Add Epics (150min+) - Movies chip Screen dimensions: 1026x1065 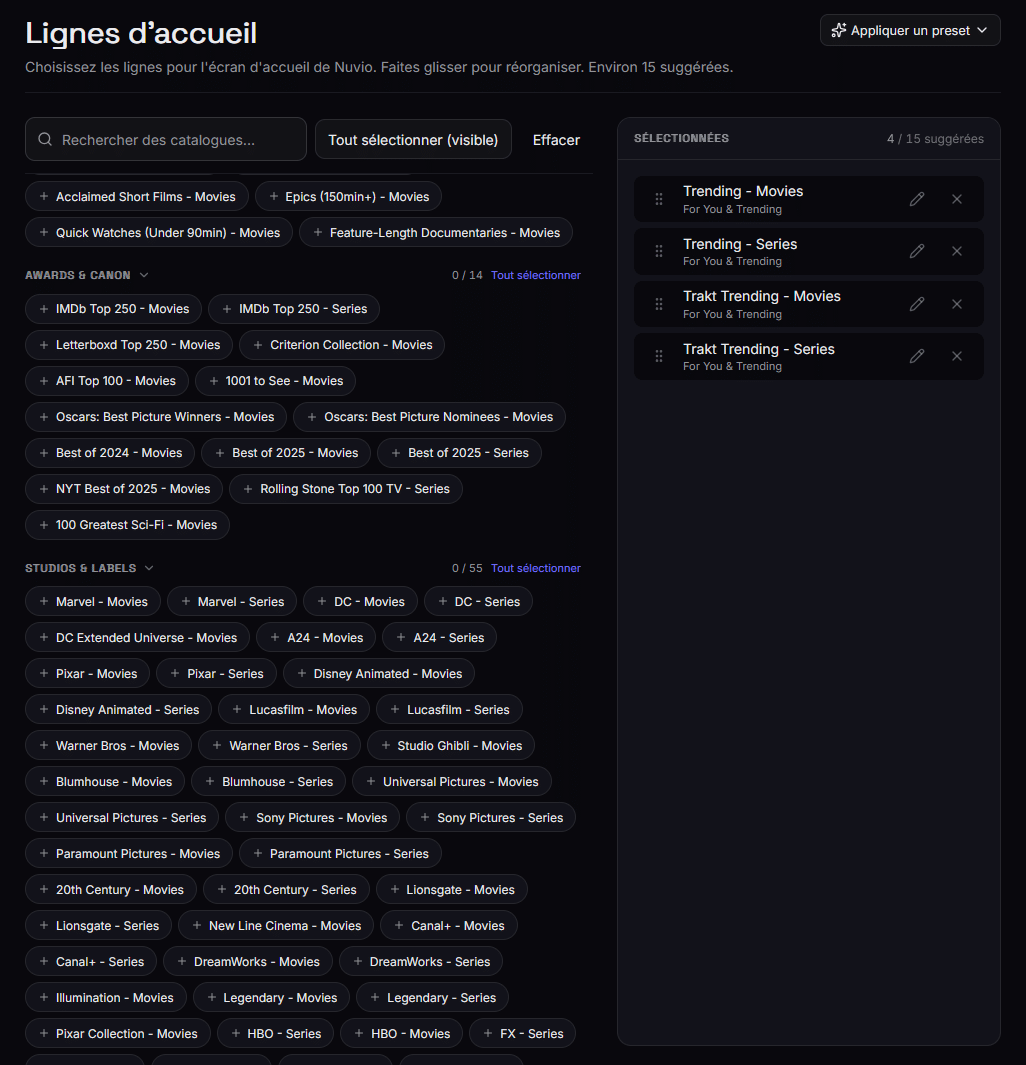click(x=348, y=197)
